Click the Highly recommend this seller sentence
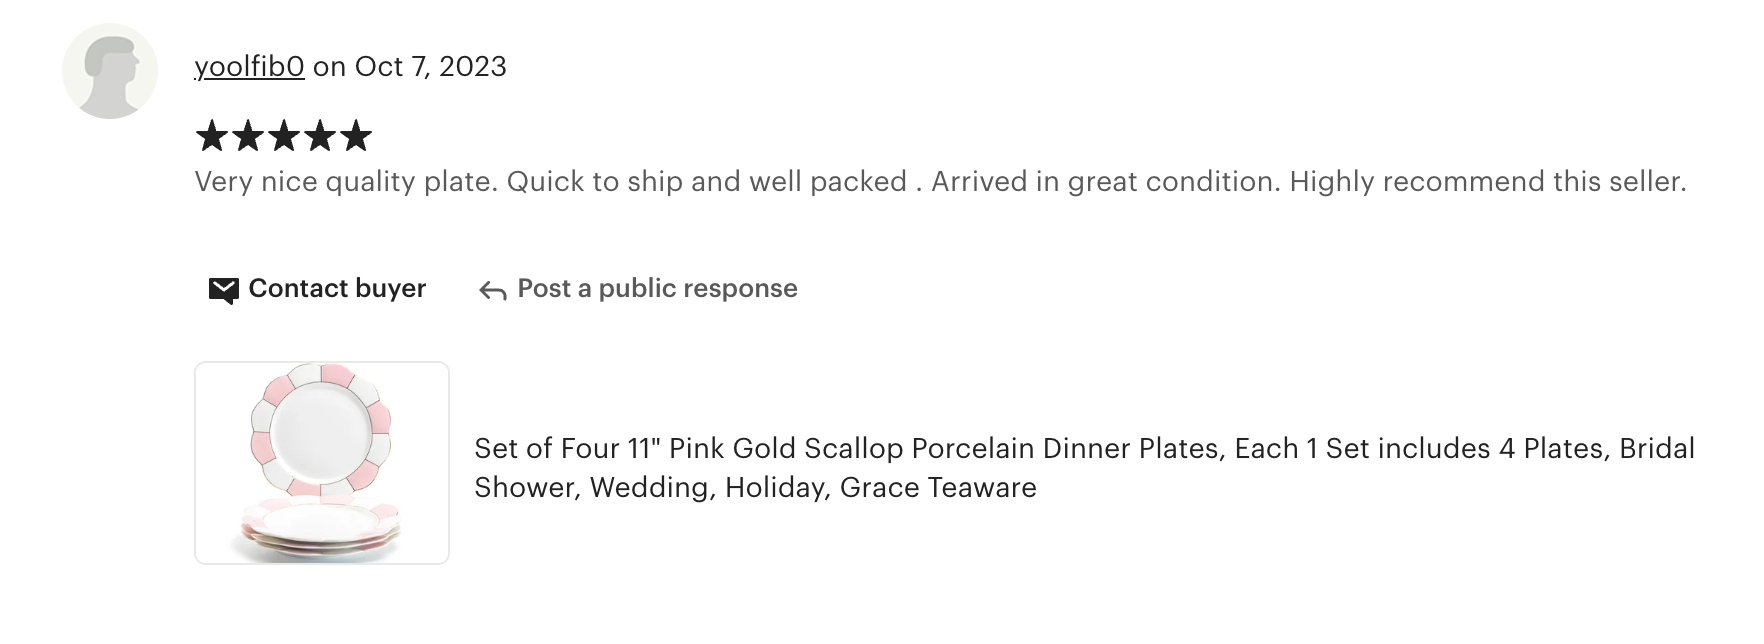 (x=1487, y=182)
